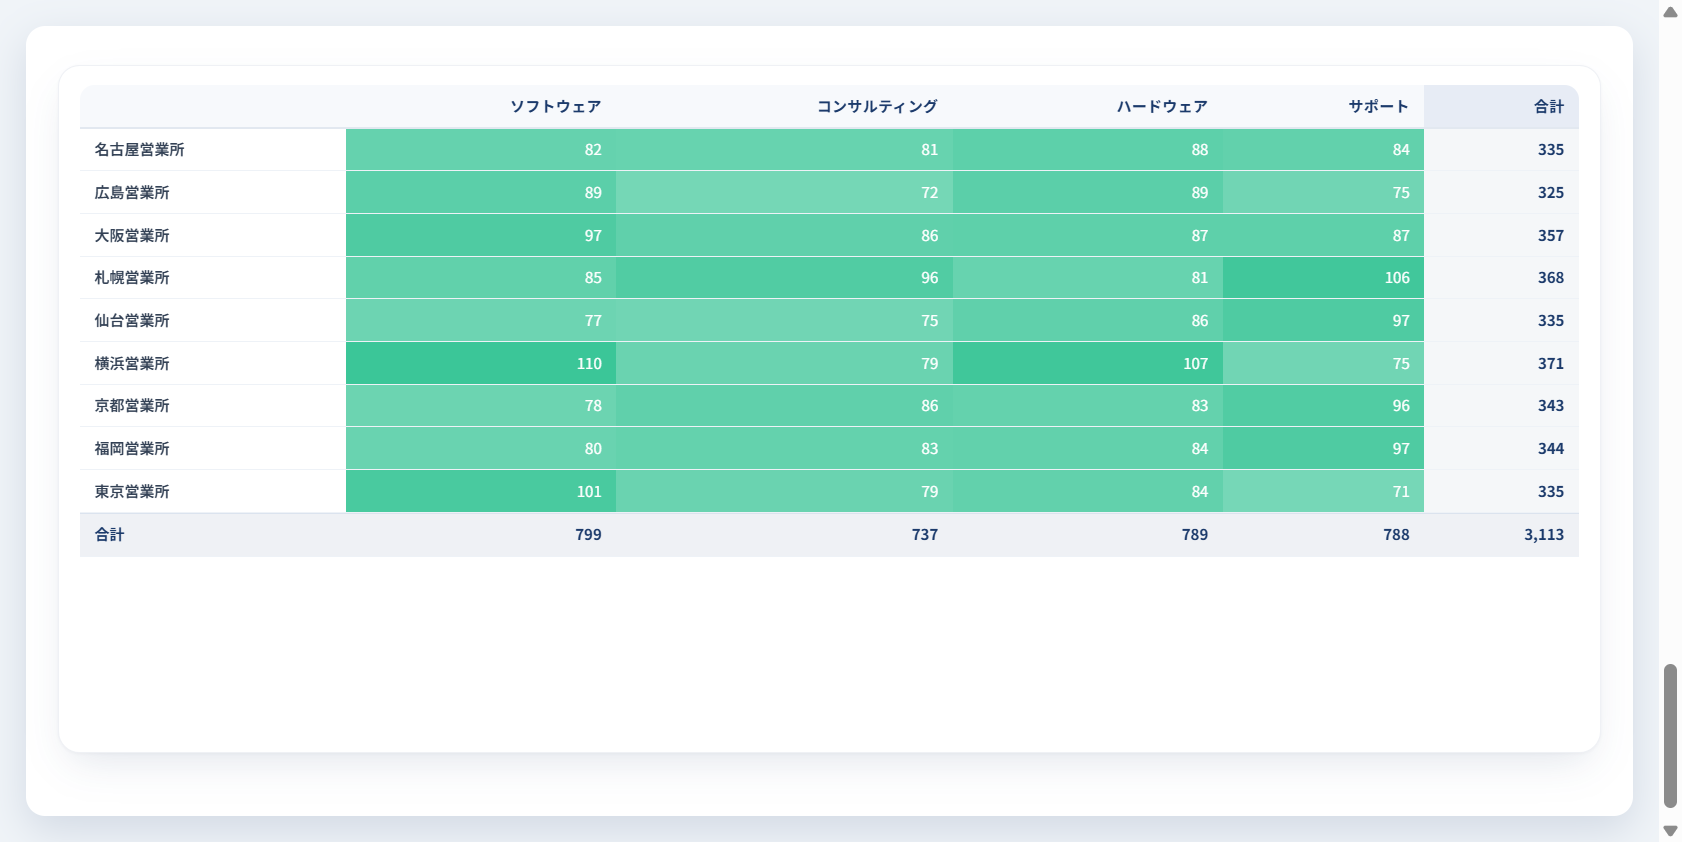Click the scrollbar down arrow
The height and width of the screenshot is (842, 1682).
point(1670,831)
